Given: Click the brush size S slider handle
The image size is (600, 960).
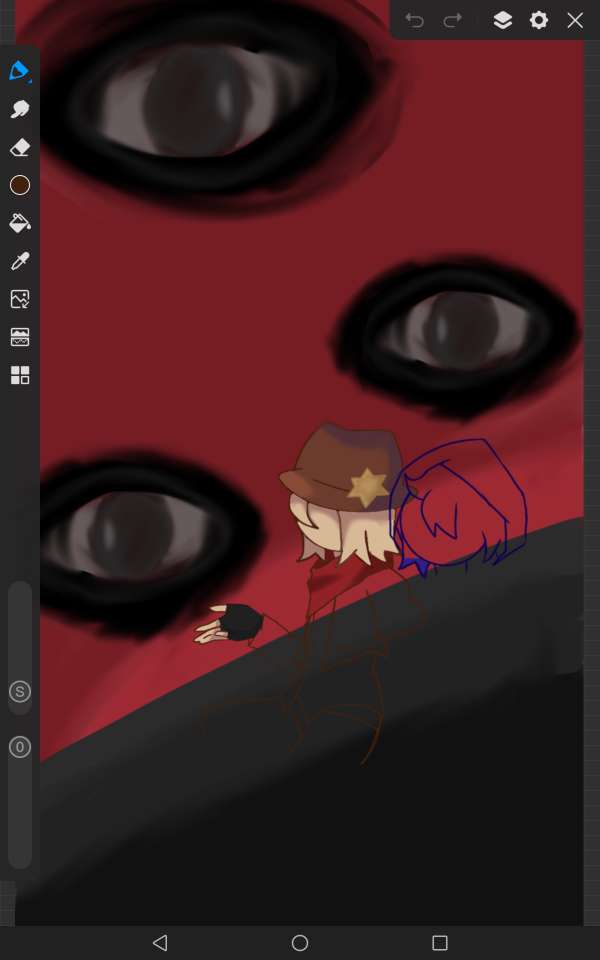Looking at the screenshot, I should coord(20,692).
